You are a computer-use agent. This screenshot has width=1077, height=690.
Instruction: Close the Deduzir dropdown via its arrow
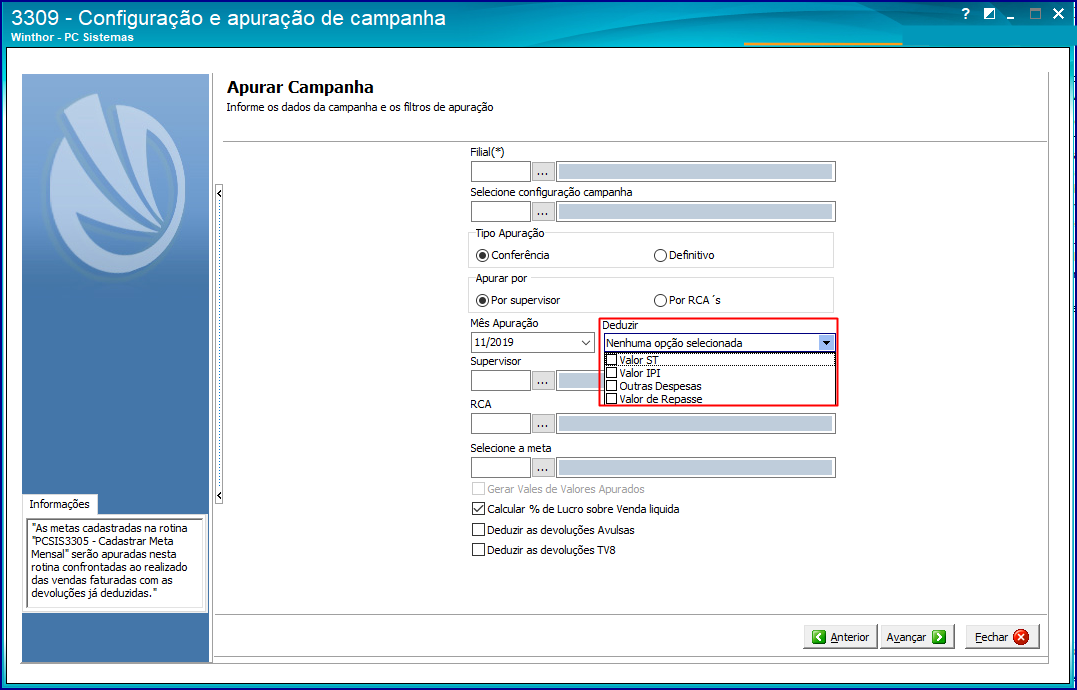[x=826, y=343]
